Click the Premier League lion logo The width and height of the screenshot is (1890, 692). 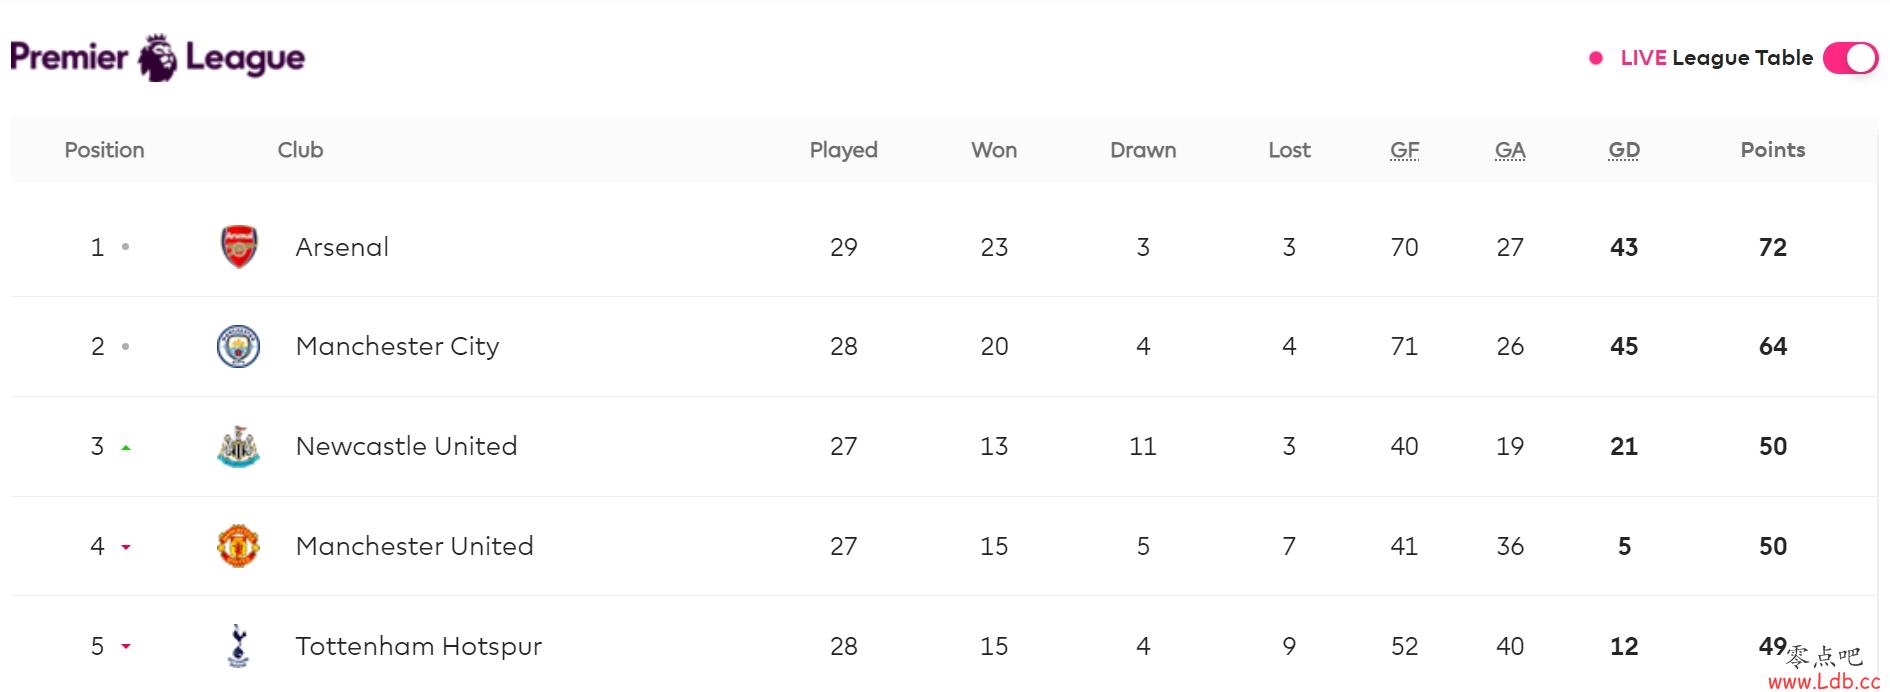(157, 57)
